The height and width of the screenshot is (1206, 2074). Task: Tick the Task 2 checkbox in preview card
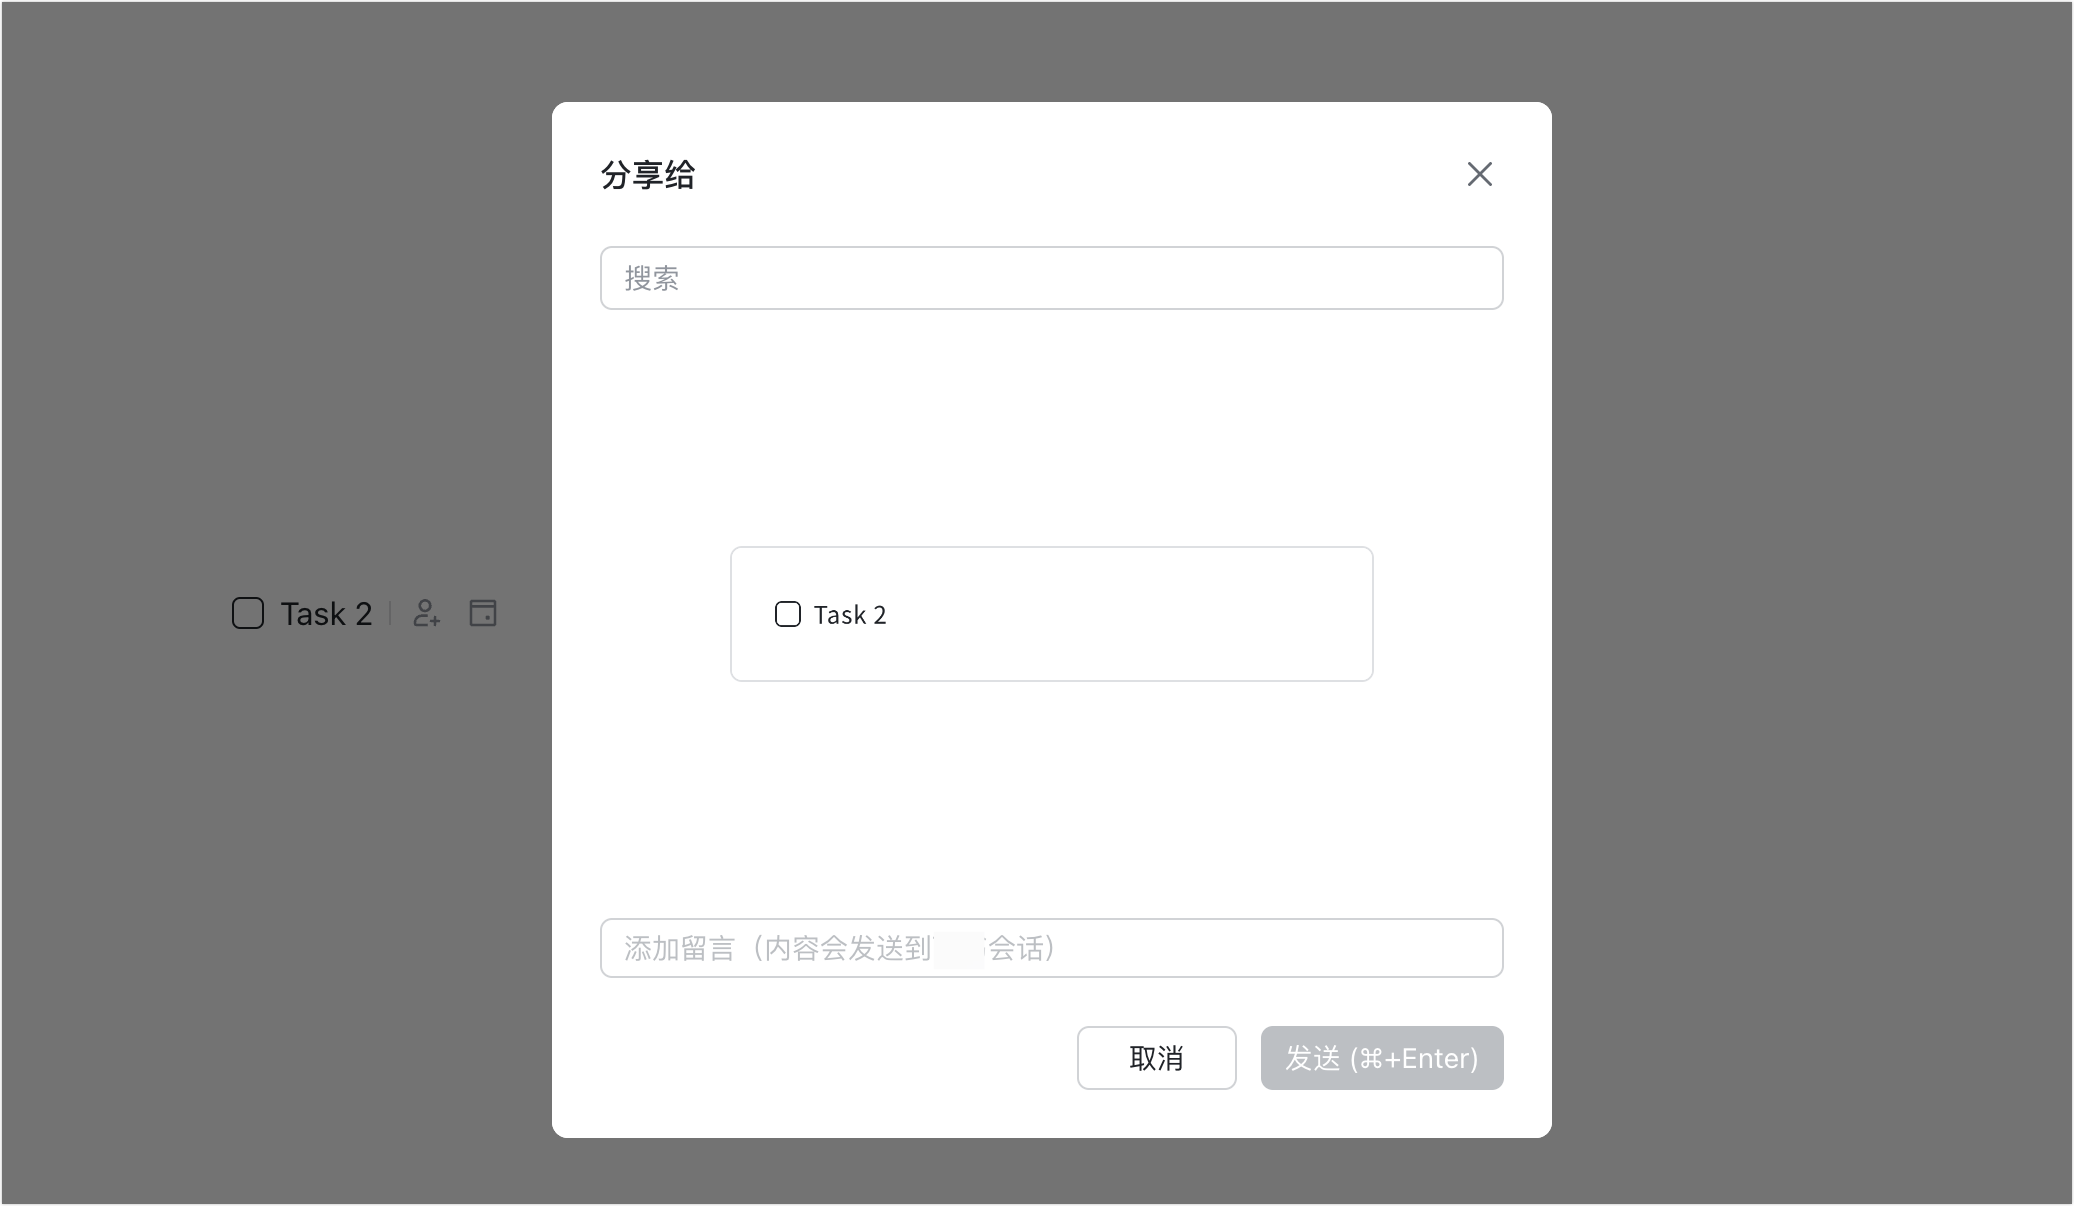[788, 614]
